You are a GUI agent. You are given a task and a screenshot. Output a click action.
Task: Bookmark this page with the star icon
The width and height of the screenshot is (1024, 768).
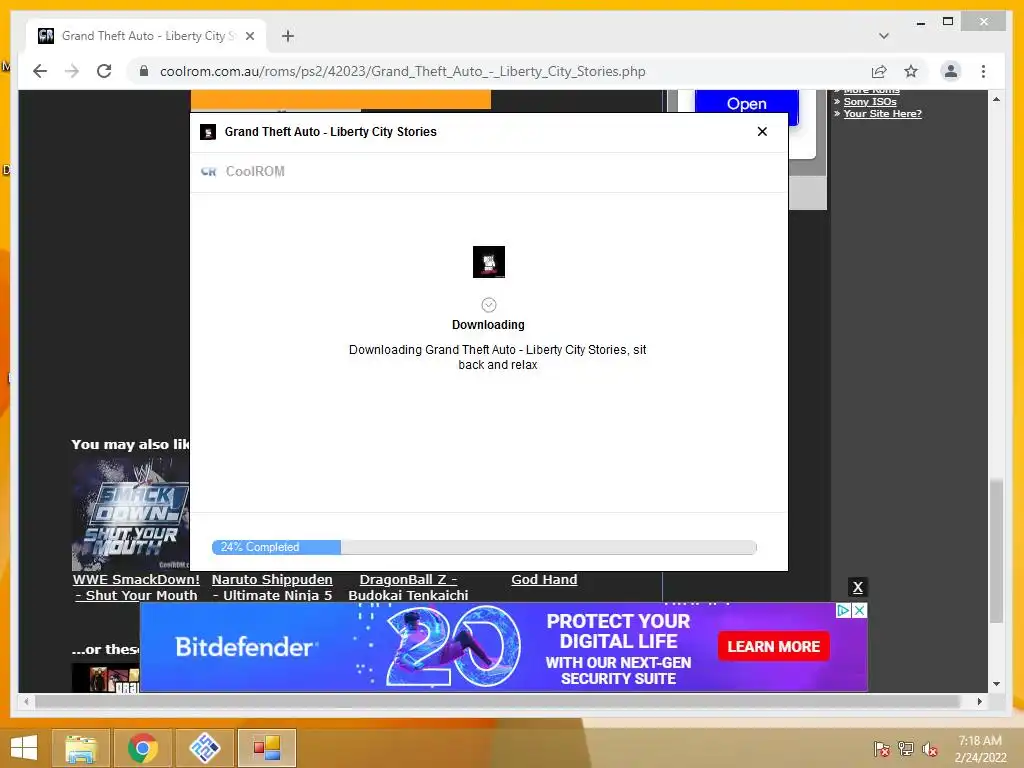pyautogui.click(x=911, y=71)
